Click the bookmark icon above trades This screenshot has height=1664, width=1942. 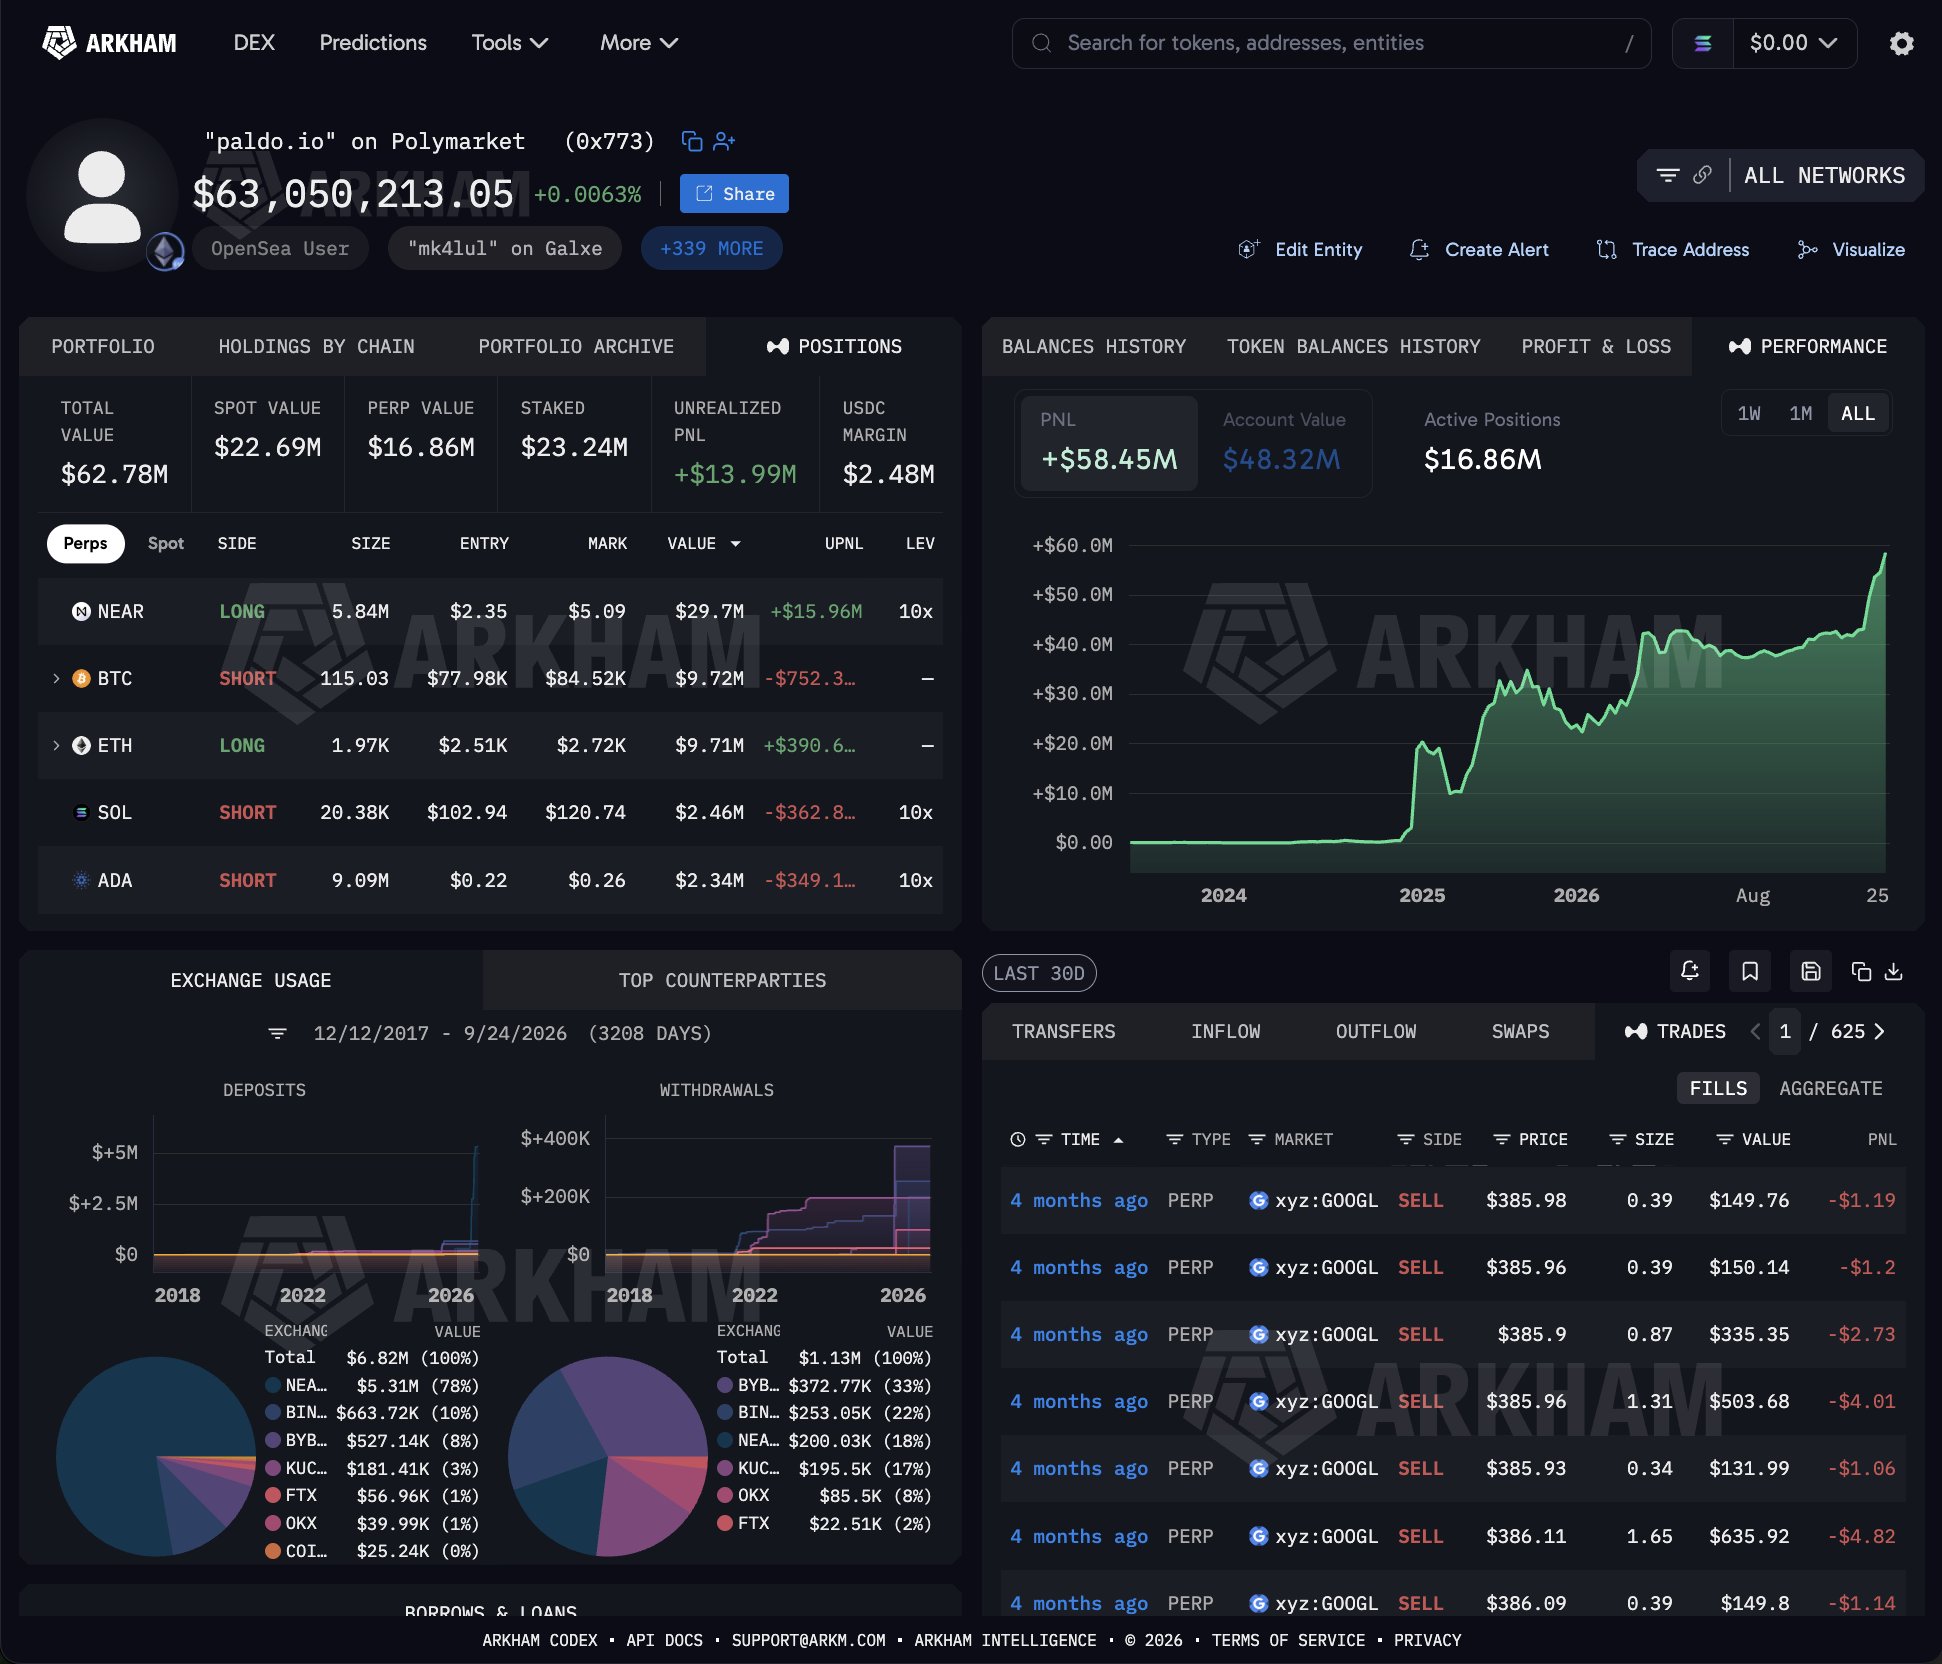(1750, 971)
